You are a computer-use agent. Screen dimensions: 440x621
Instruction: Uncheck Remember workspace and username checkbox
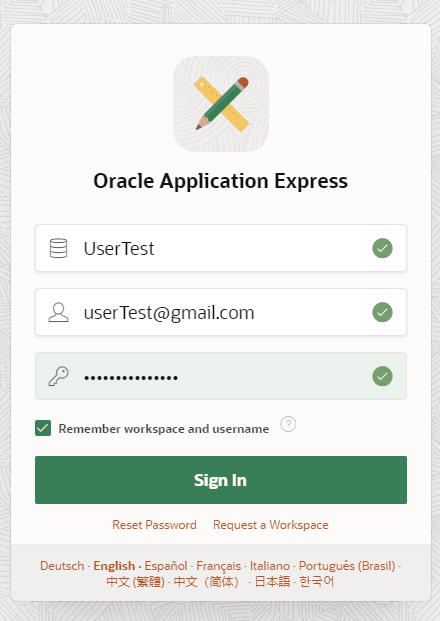(43, 428)
